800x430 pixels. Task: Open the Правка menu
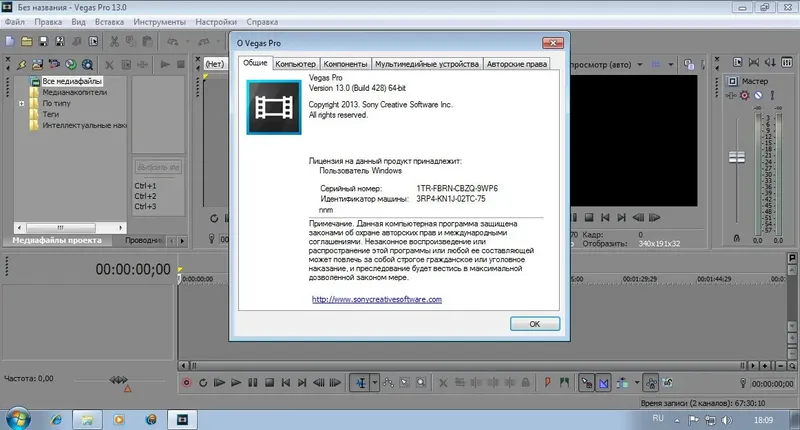[48, 22]
